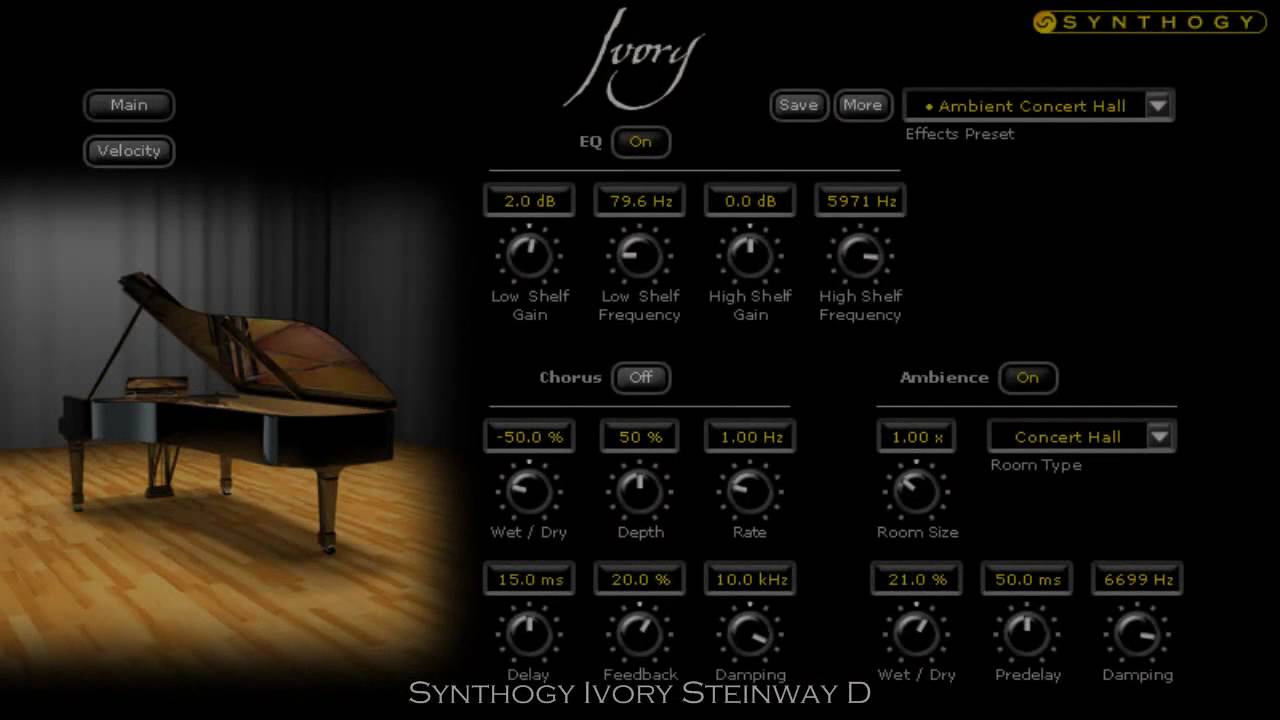Open the Velocity page tab

coord(129,151)
